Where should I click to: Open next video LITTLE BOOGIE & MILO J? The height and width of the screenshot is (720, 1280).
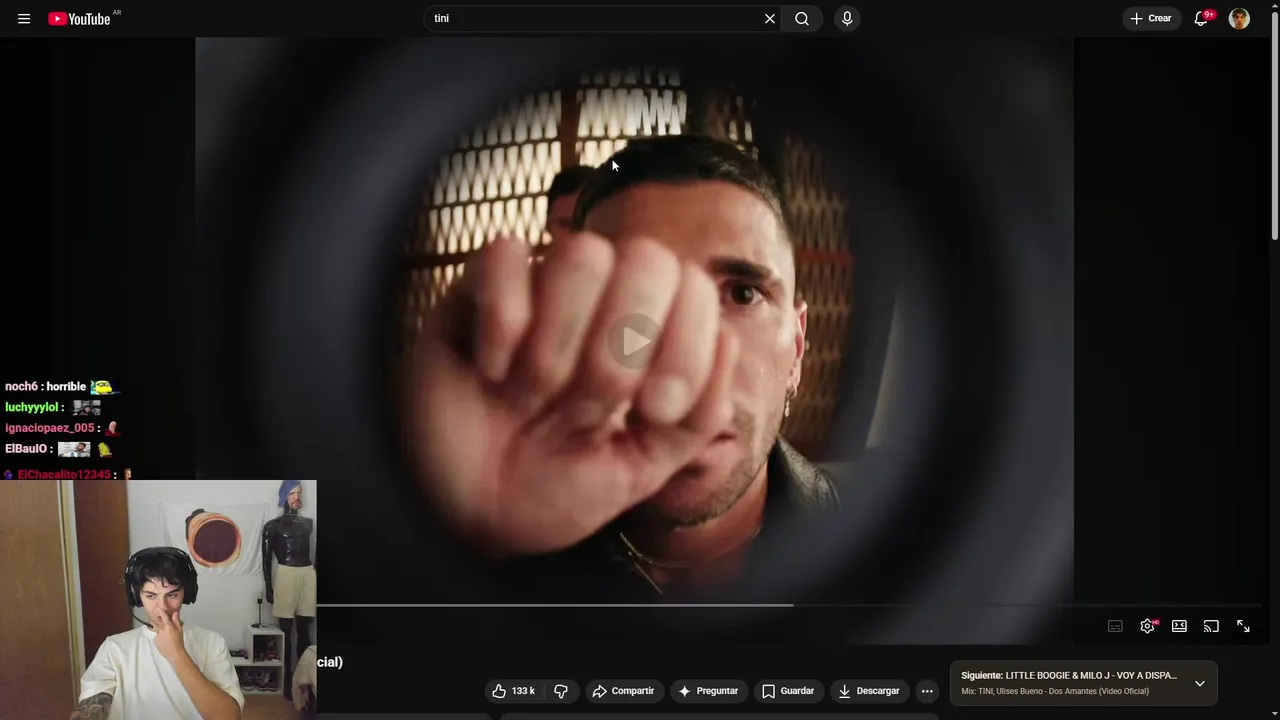1069,676
